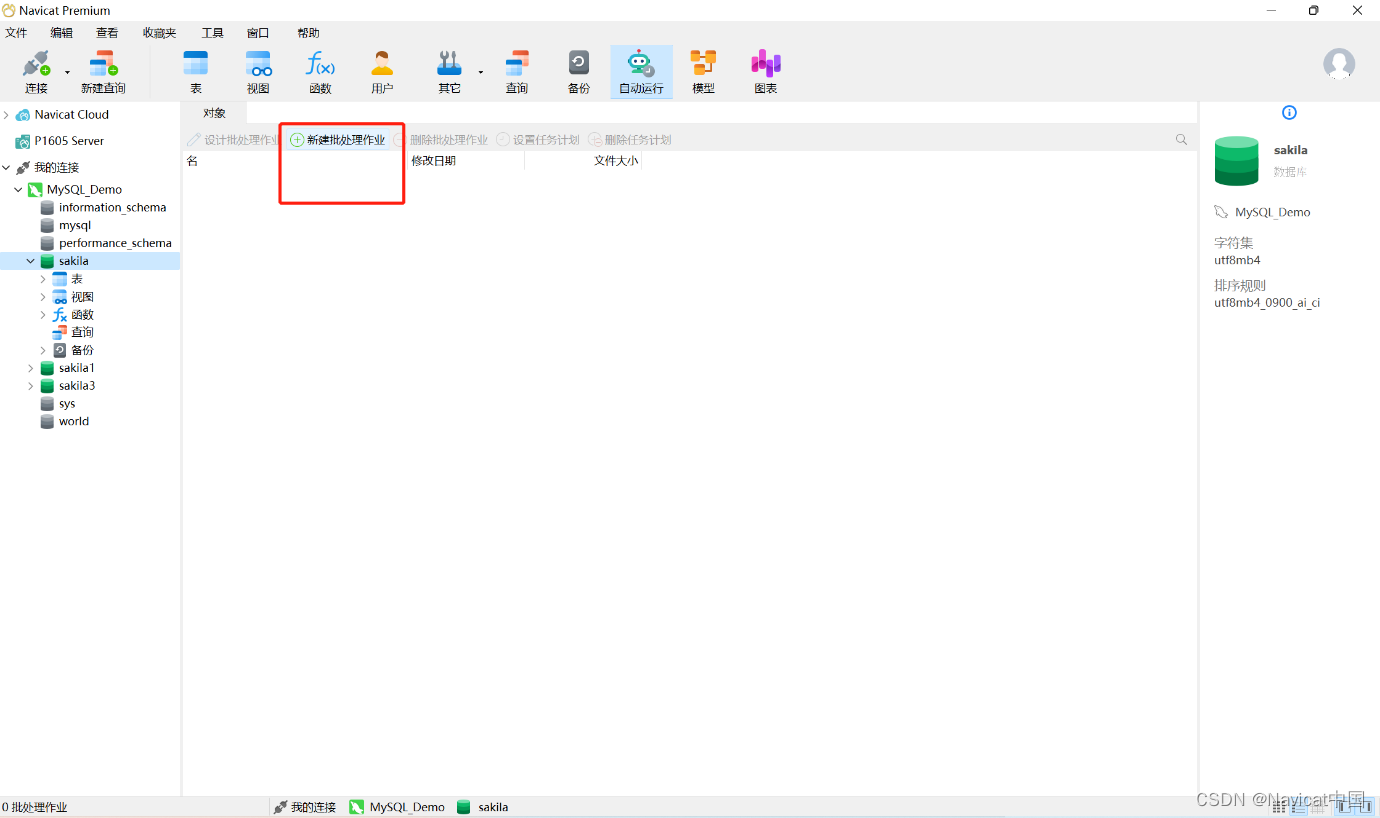Click 设置任务计划 button

pos(538,140)
